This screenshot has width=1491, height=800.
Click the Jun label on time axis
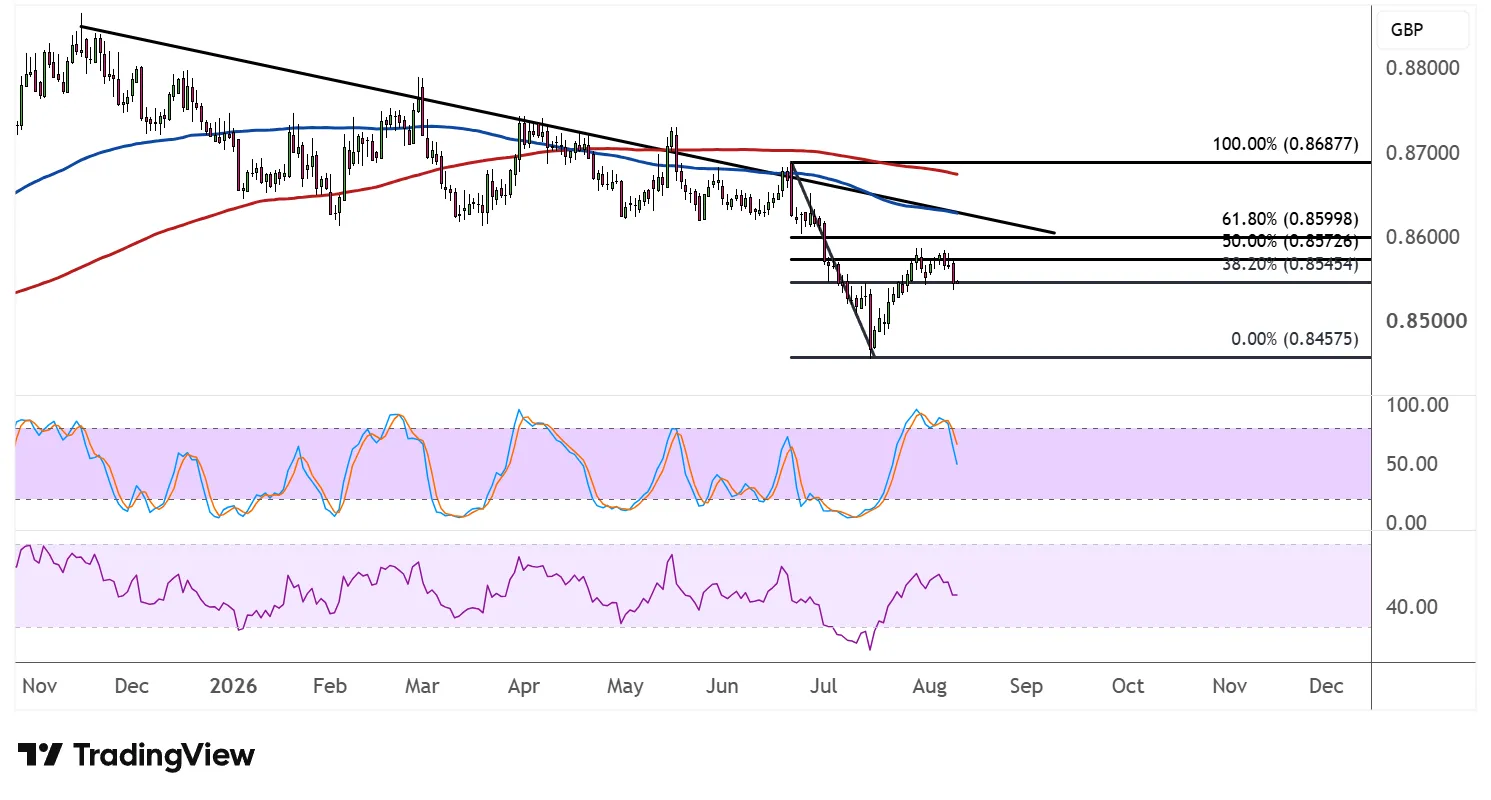click(x=722, y=687)
